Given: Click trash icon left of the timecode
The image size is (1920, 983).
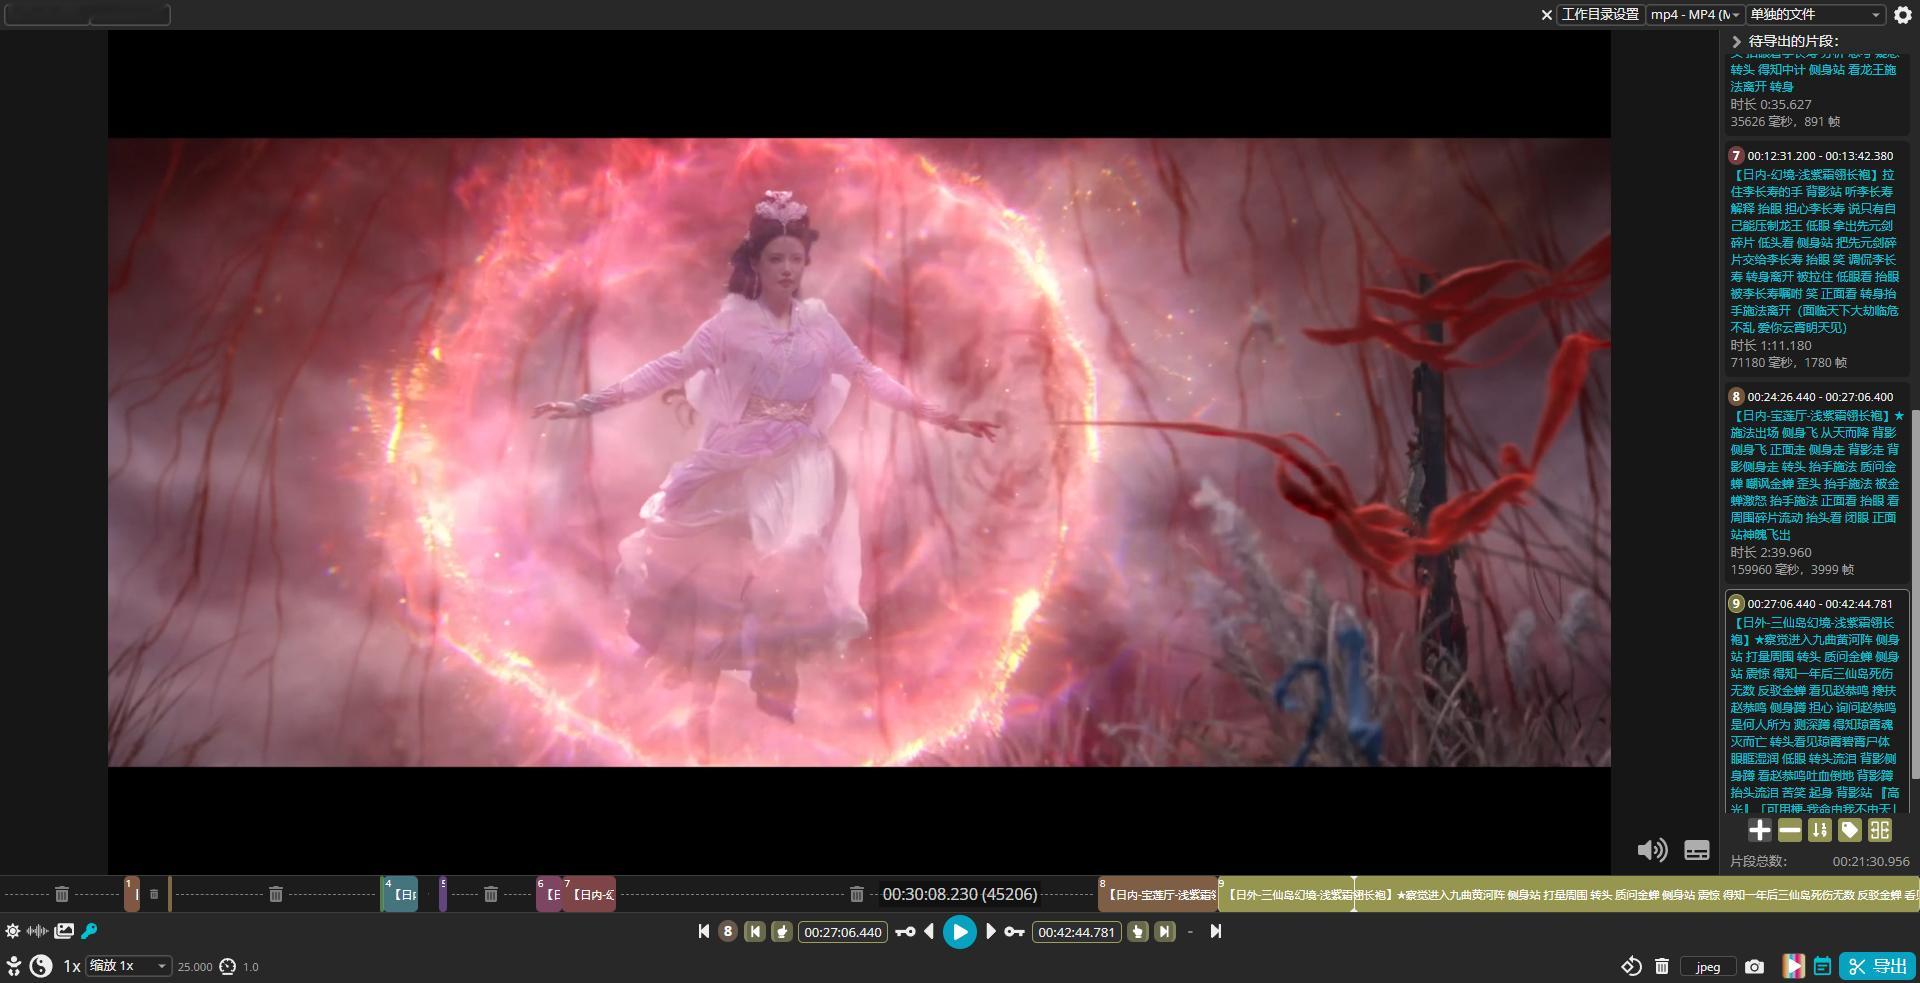Looking at the screenshot, I should (857, 894).
